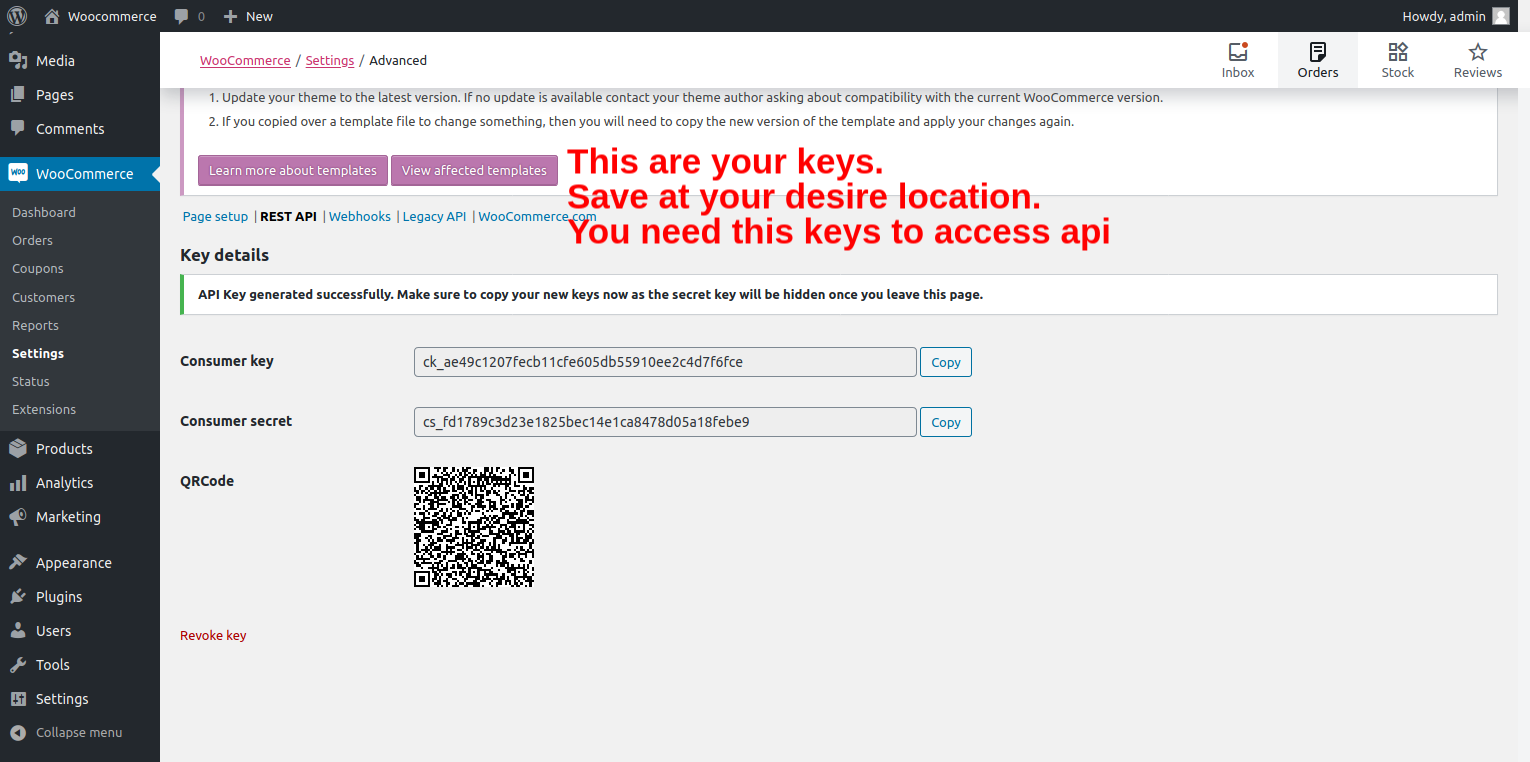This screenshot has height=762, width=1530.
Task: Click the Appearance paintbrush icon
Action: click(x=18, y=563)
